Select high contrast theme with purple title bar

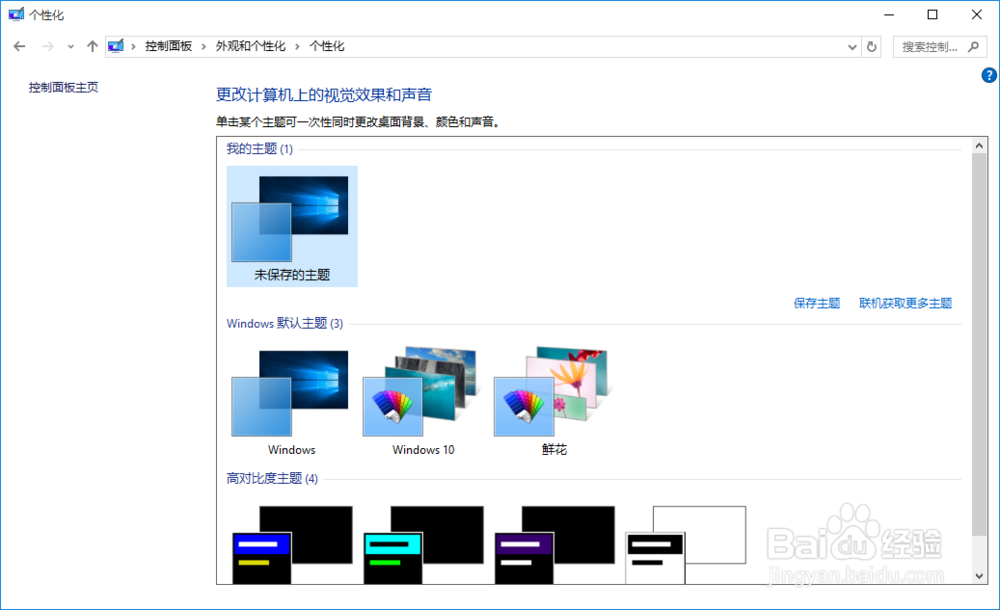[x=555, y=545]
